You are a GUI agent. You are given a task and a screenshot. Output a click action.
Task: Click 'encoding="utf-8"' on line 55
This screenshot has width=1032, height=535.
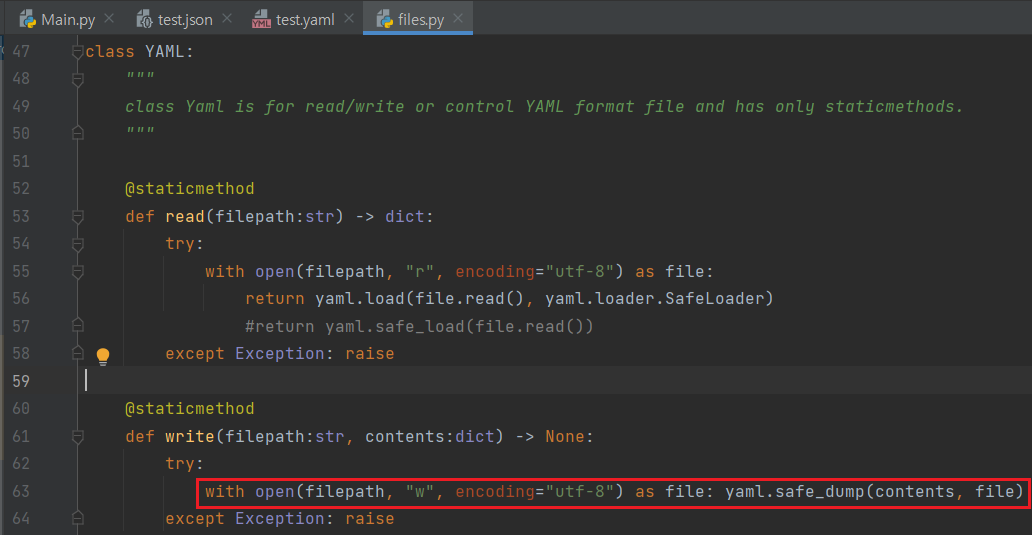[x=534, y=272]
